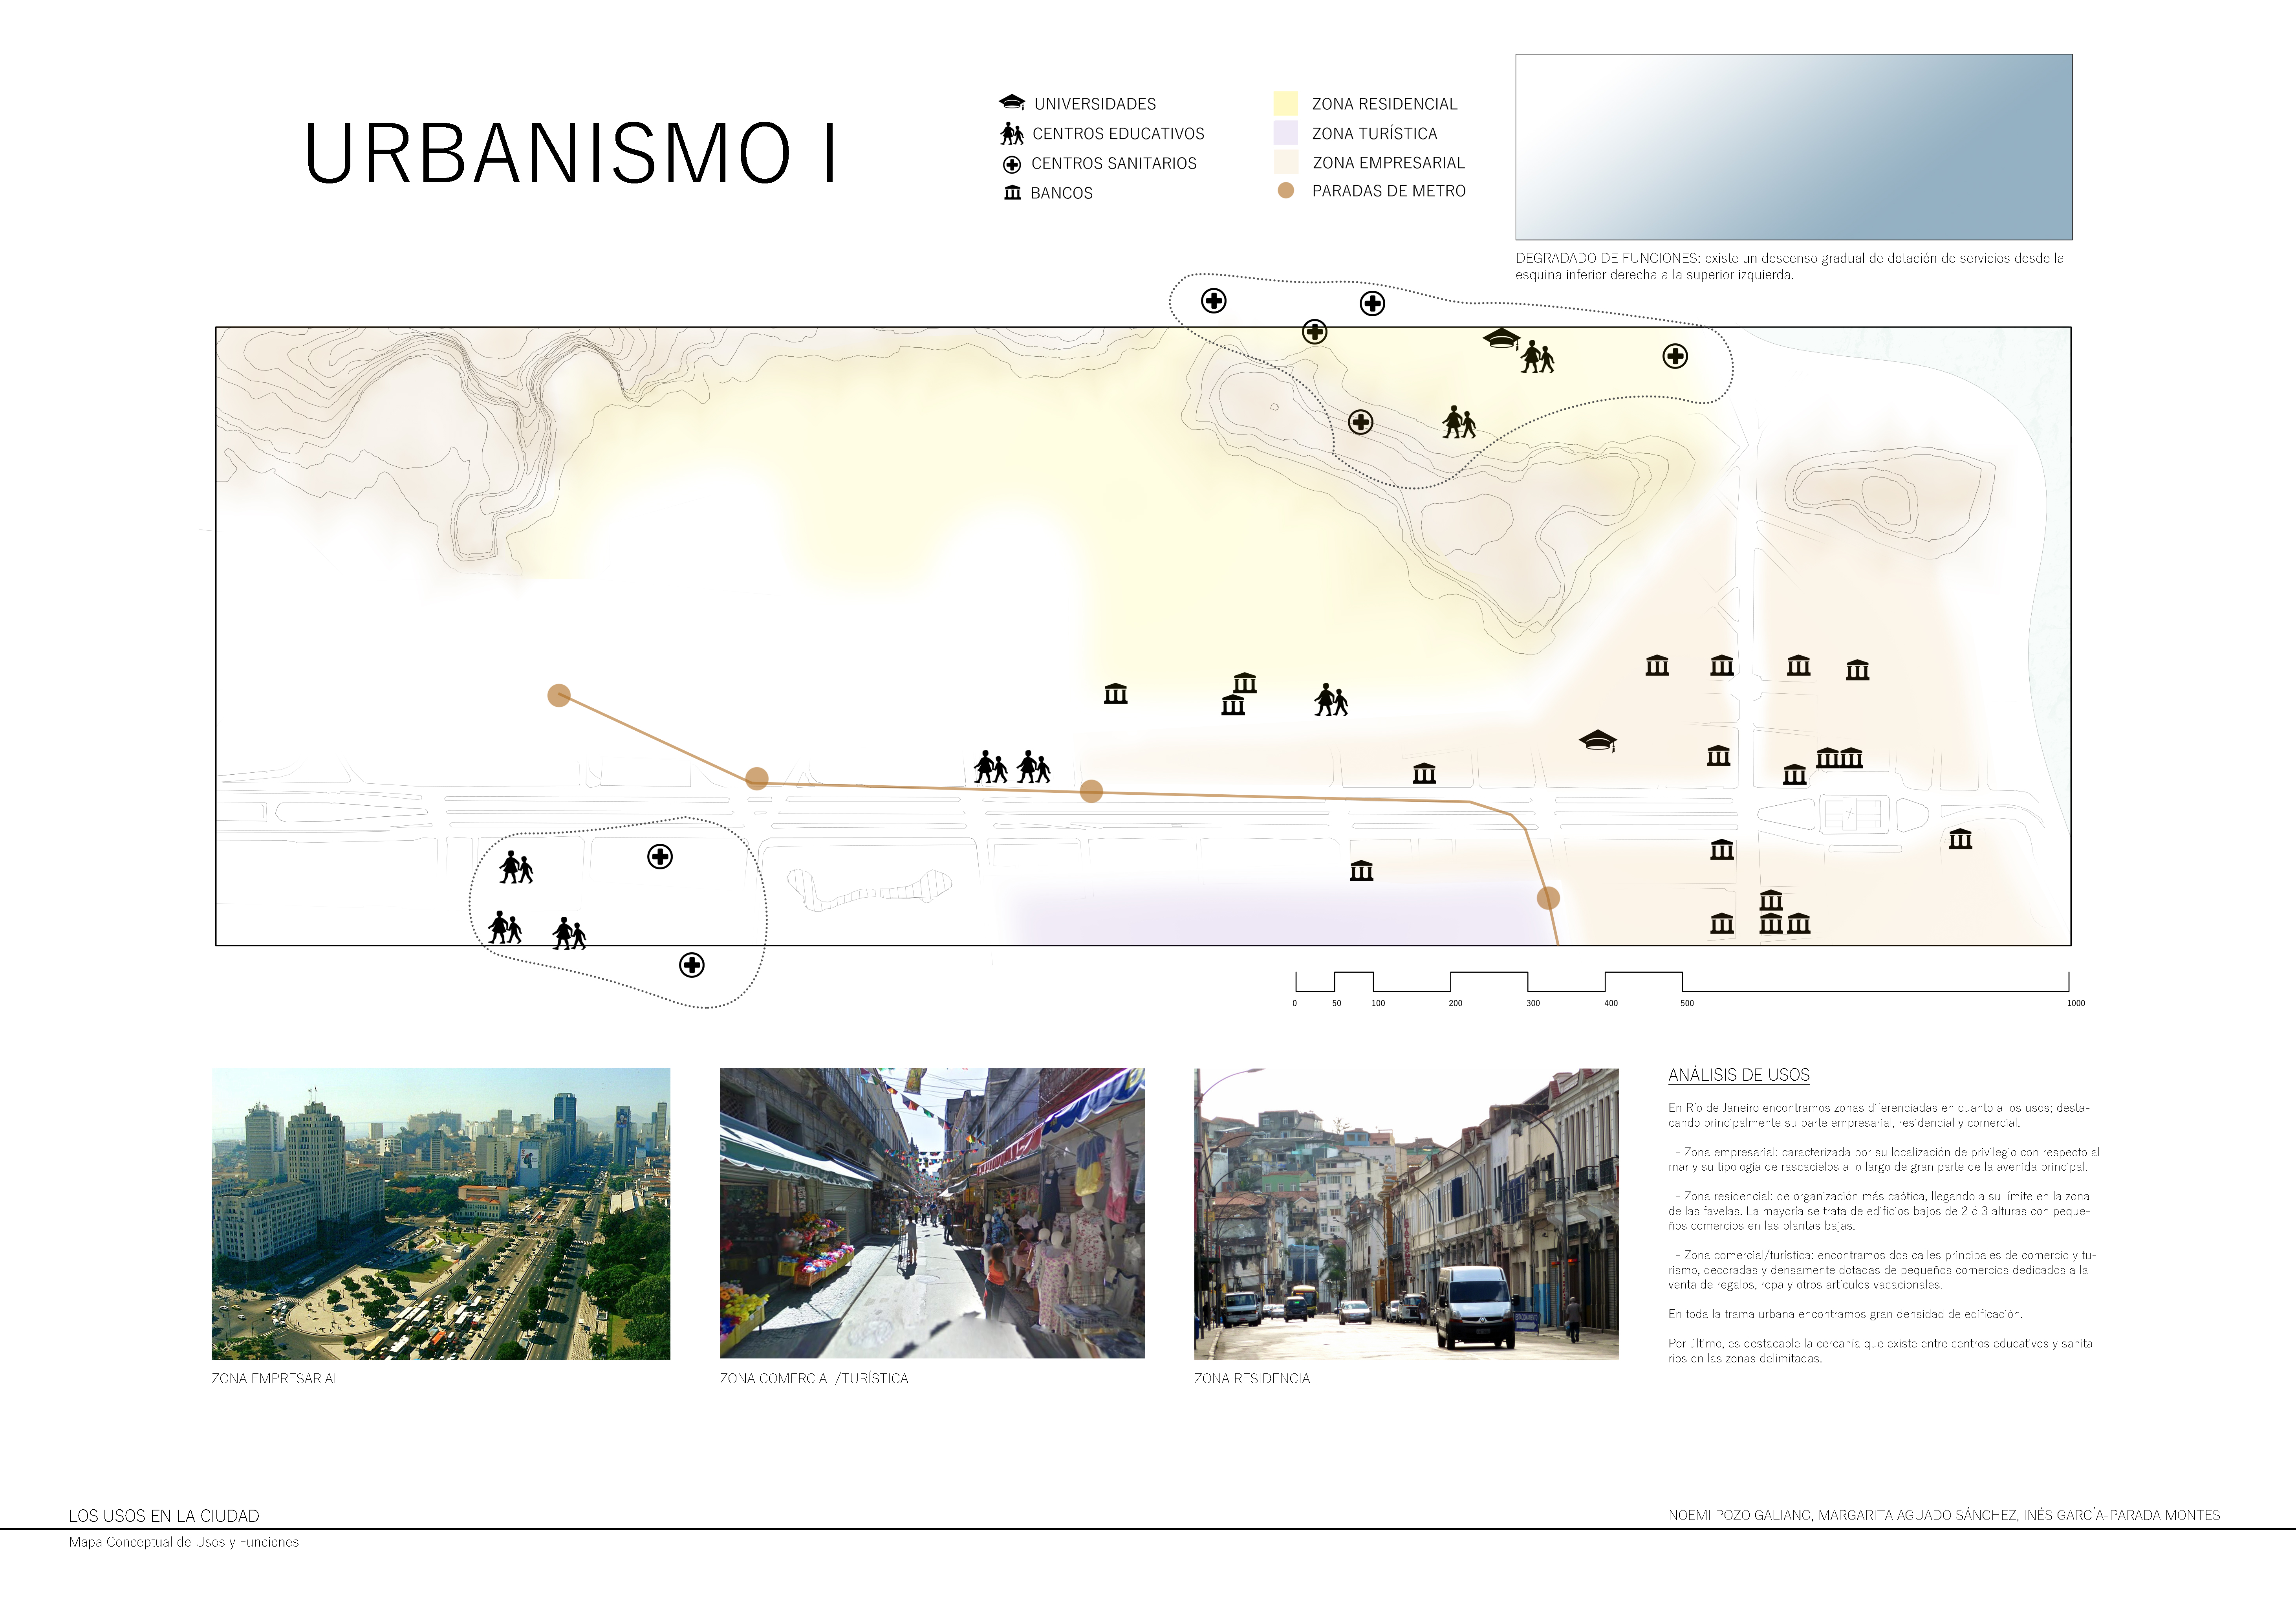Click the university cap icon among the bank icons
Image resolution: width=2296 pixels, height=1624 pixels.
tap(1598, 741)
